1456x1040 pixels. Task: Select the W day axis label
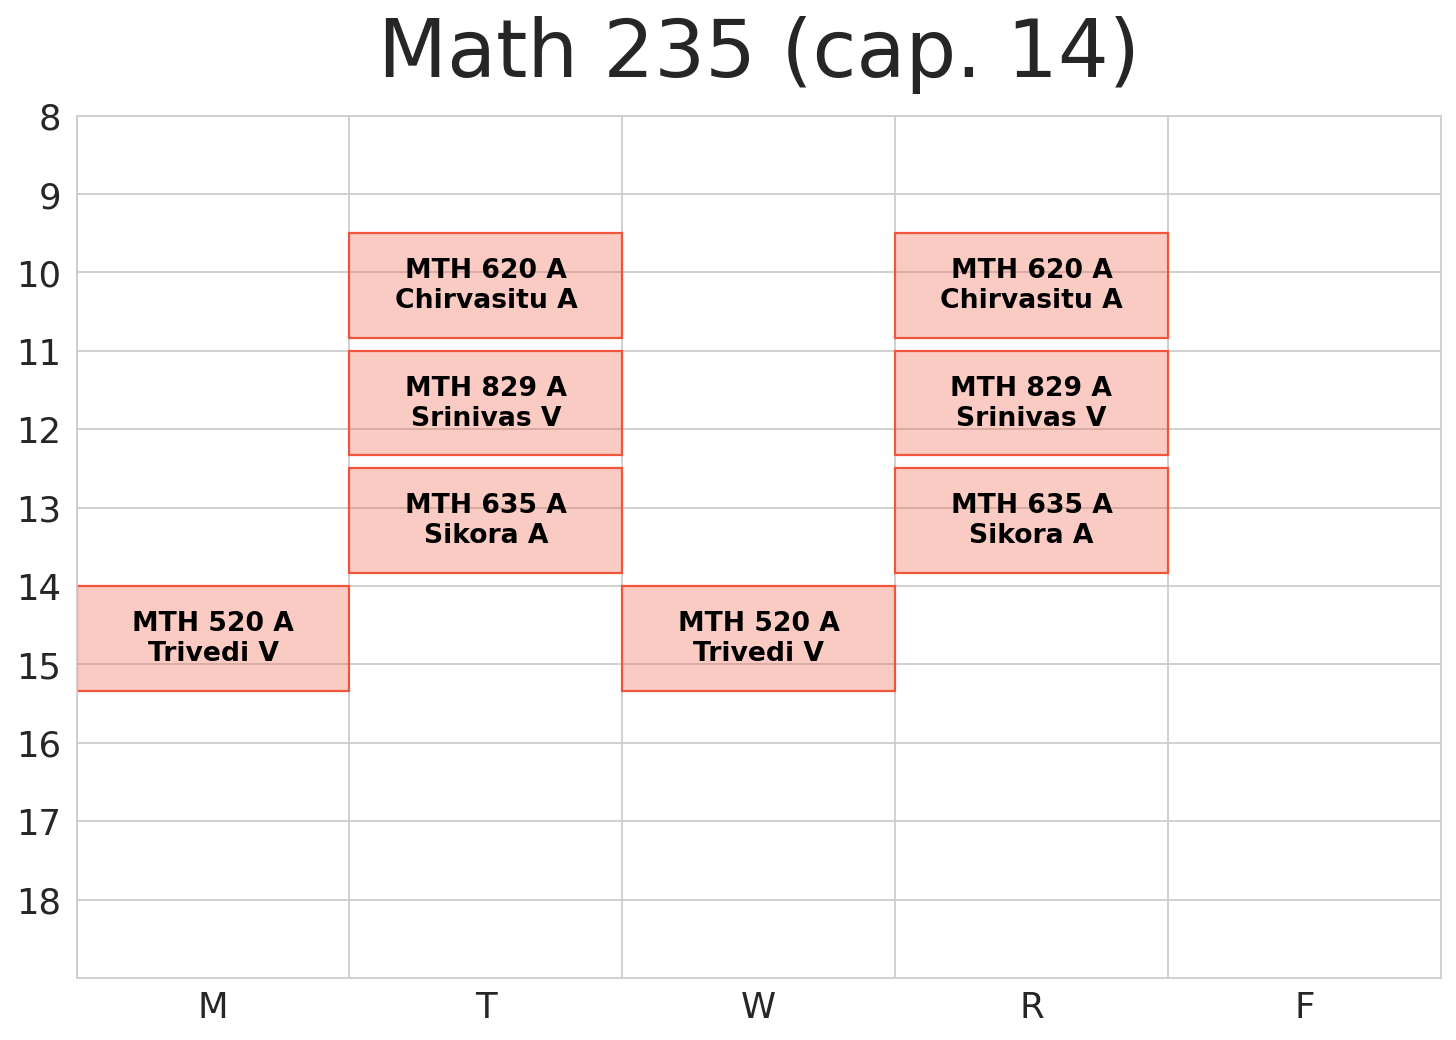coord(758,1006)
